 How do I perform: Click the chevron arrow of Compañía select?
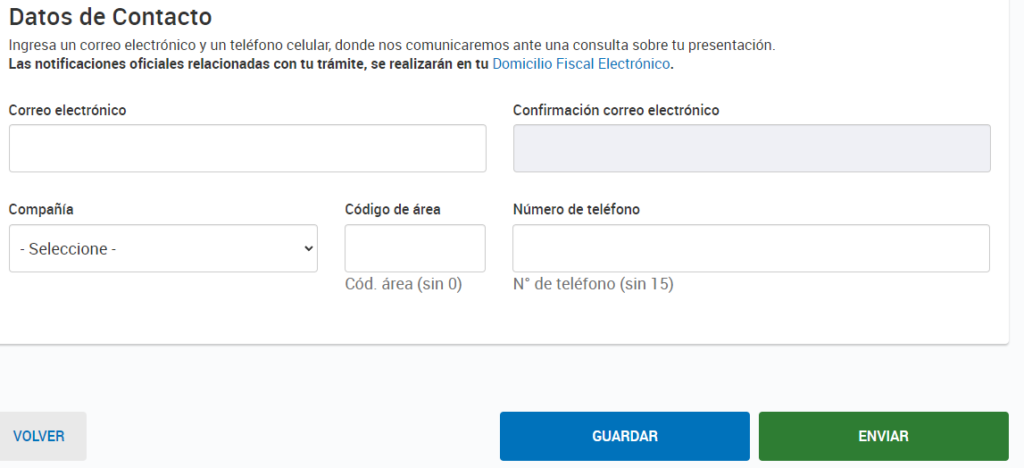[x=308, y=248]
